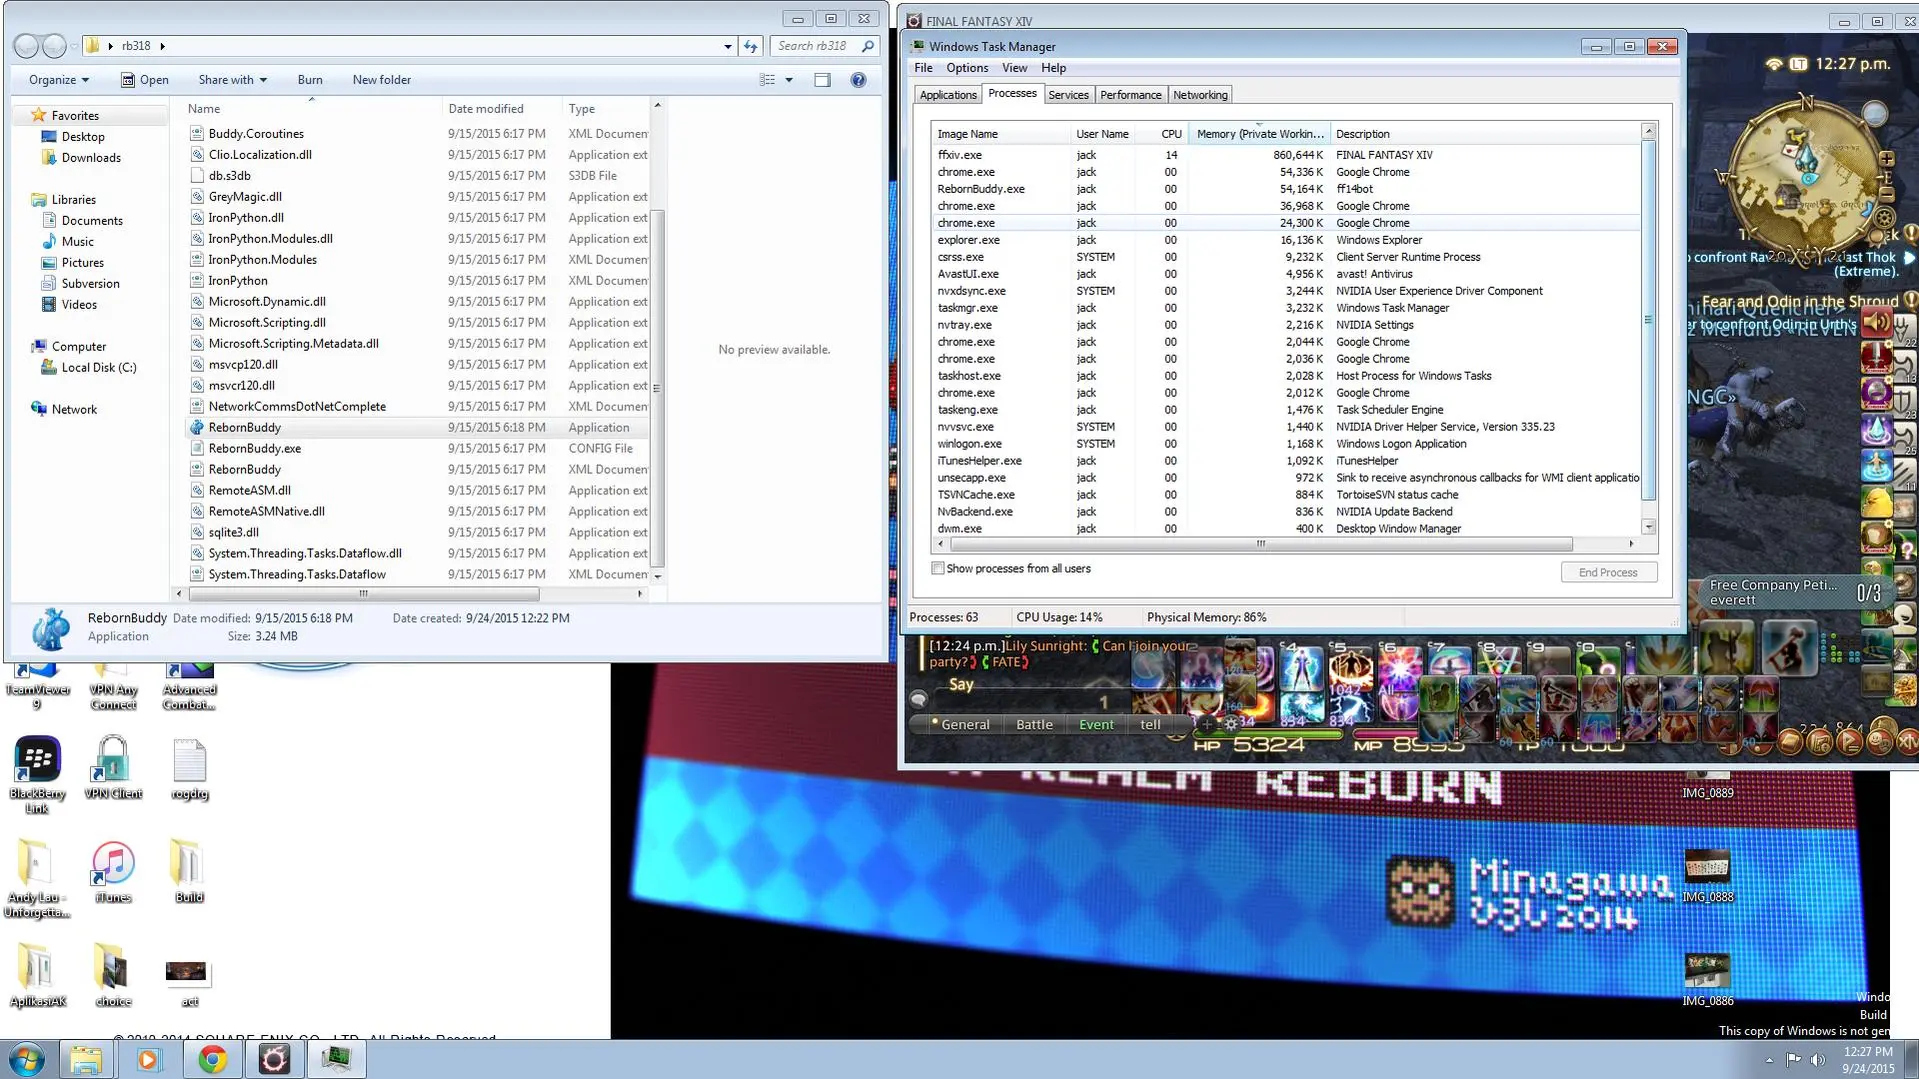The height and width of the screenshot is (1079, 1919).
Task: Open the rogdrg file on desktop
Action: [189, 767]
